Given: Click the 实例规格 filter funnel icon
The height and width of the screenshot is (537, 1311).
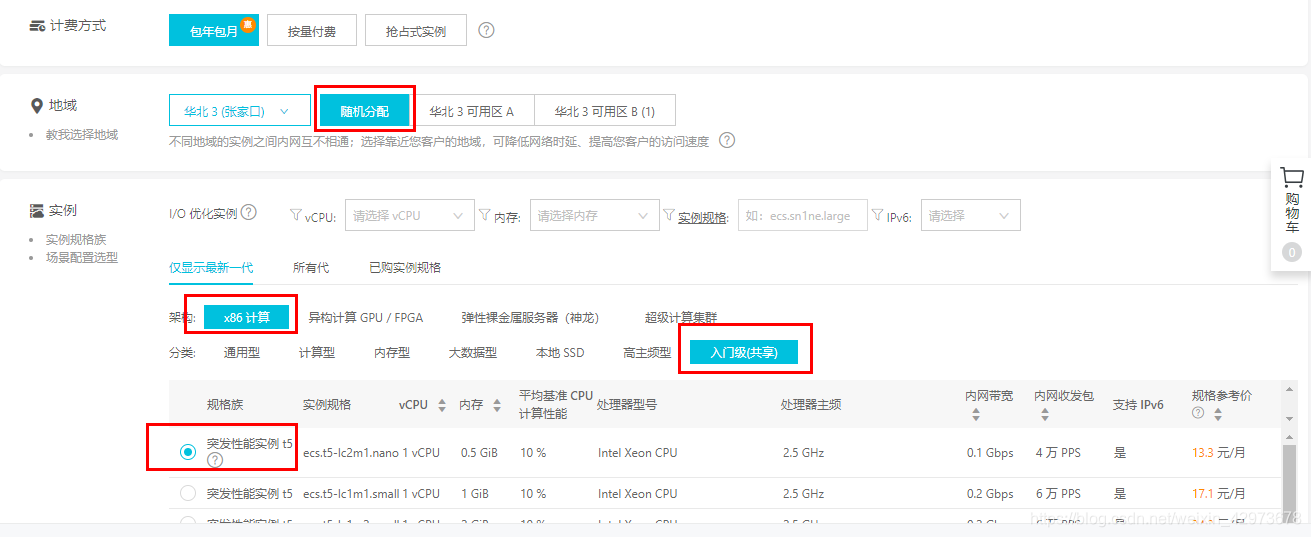Looking at the screenshot, I should [669, 214].
